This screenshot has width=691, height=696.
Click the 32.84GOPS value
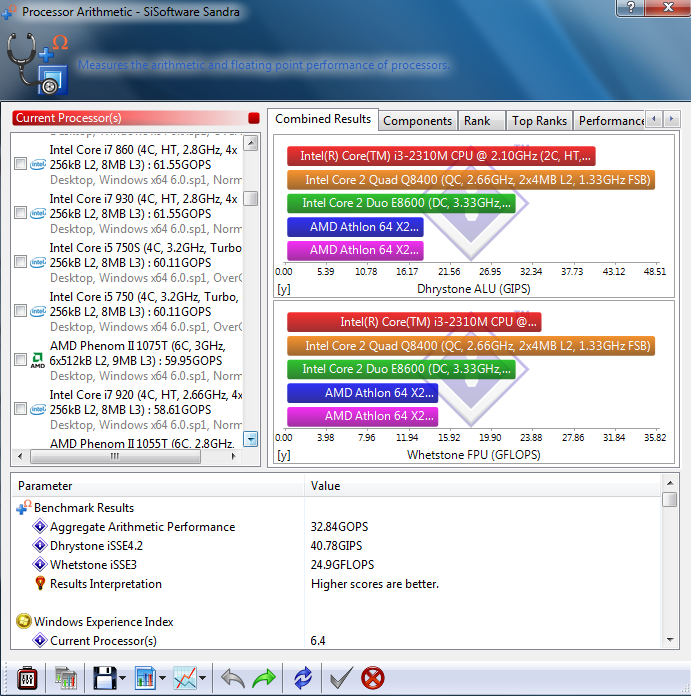(340, 526)
